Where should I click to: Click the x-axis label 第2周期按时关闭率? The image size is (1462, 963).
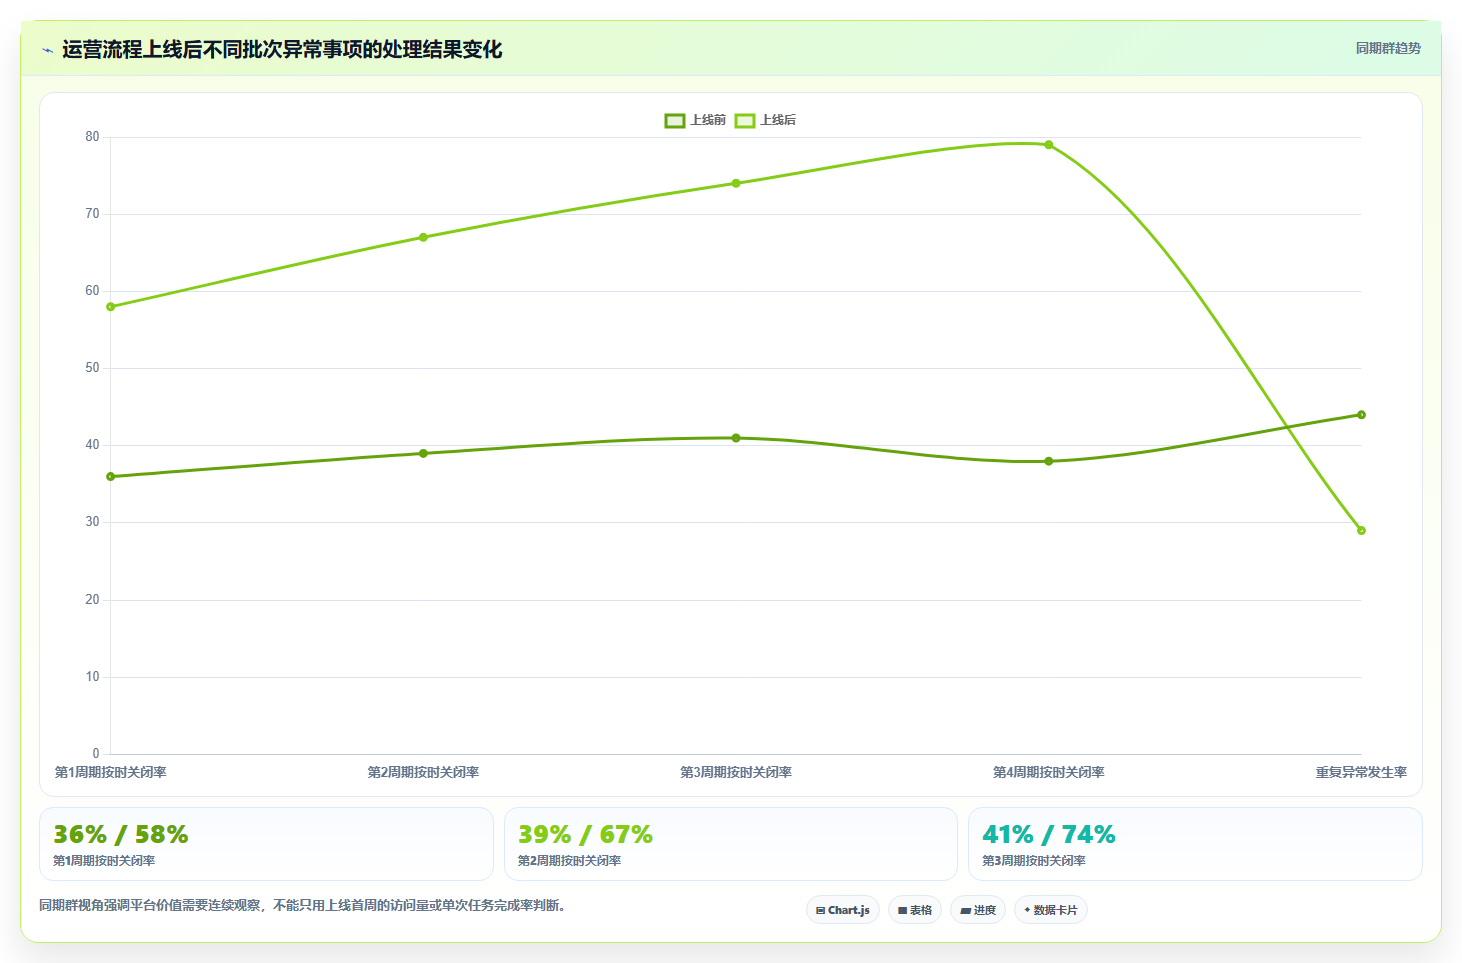(423, 772)
